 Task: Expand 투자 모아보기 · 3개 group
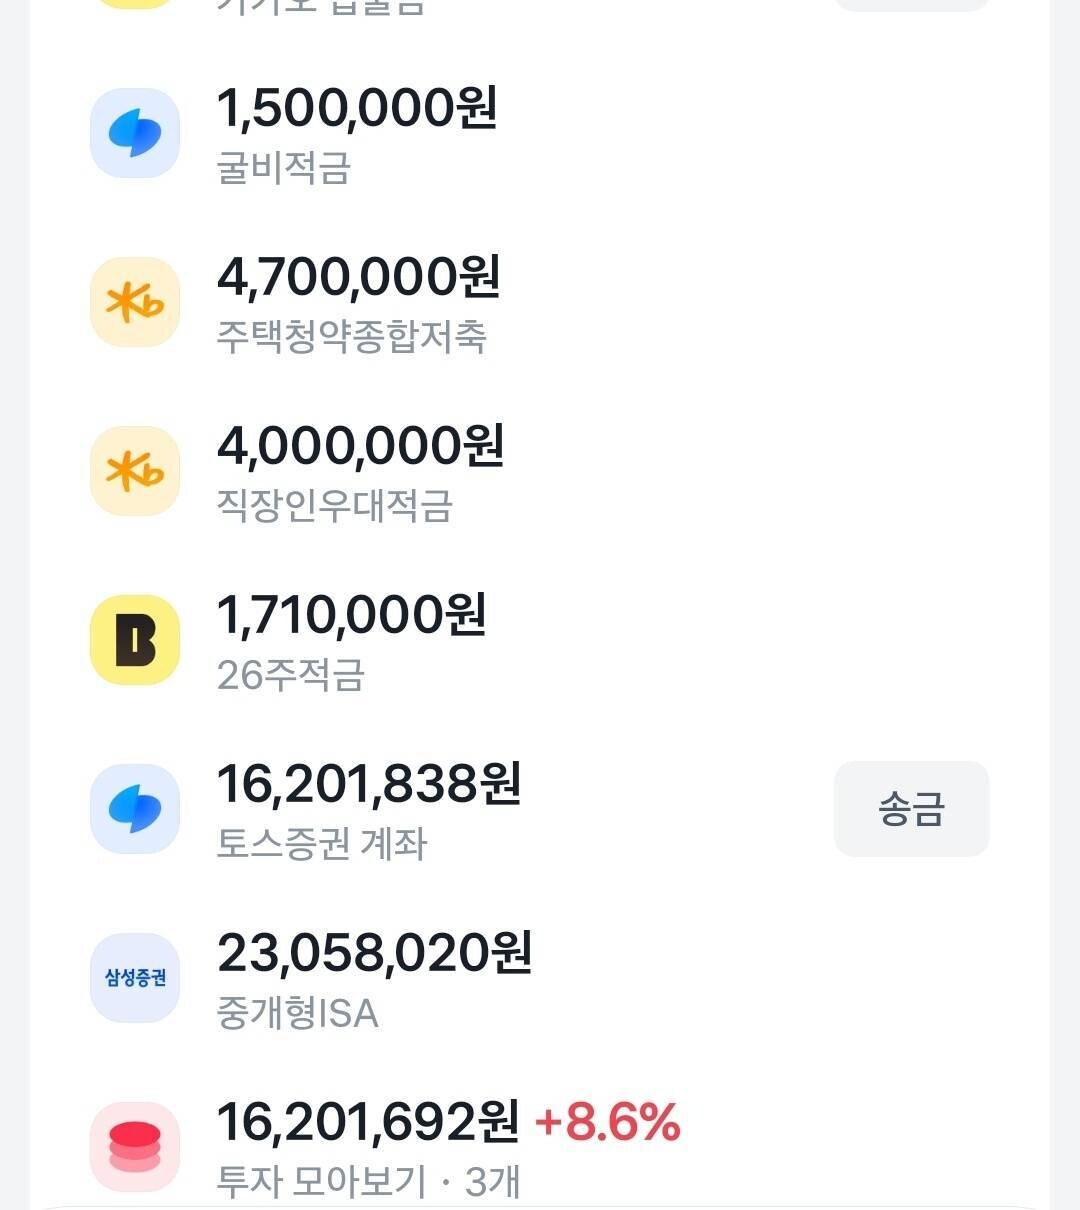click(368, 1182)
